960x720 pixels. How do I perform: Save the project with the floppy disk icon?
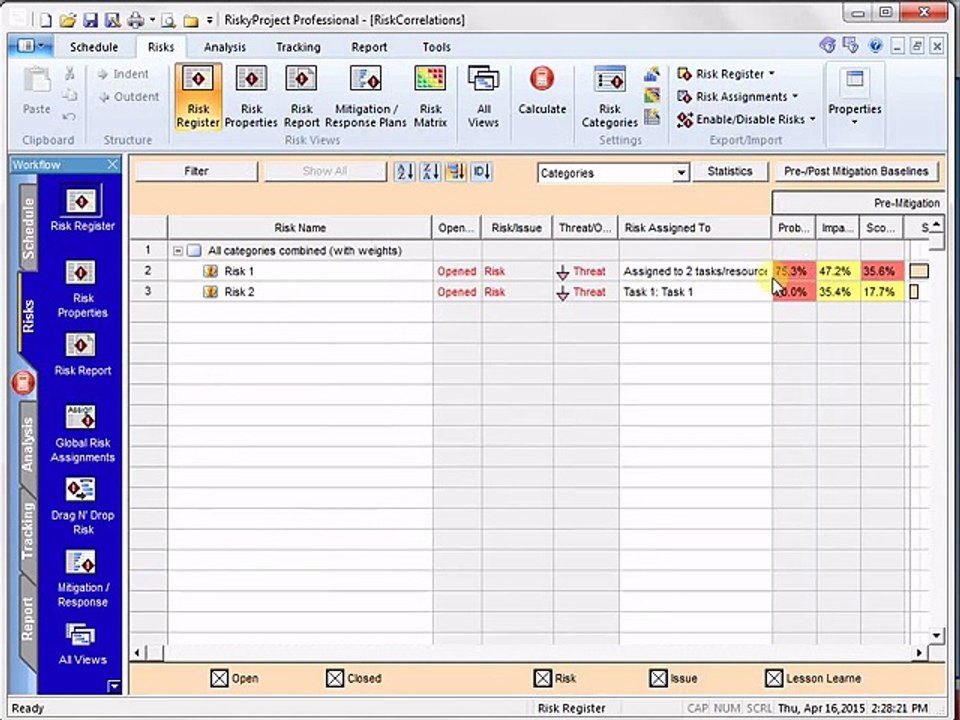pos(91,20)
